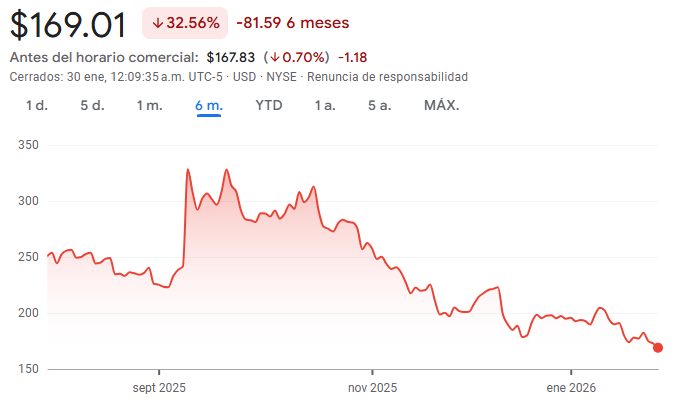Viewport: 677px width, 402px height.
Task: Click the sept 2025 axis label
Action: click(x=160, y=386)
